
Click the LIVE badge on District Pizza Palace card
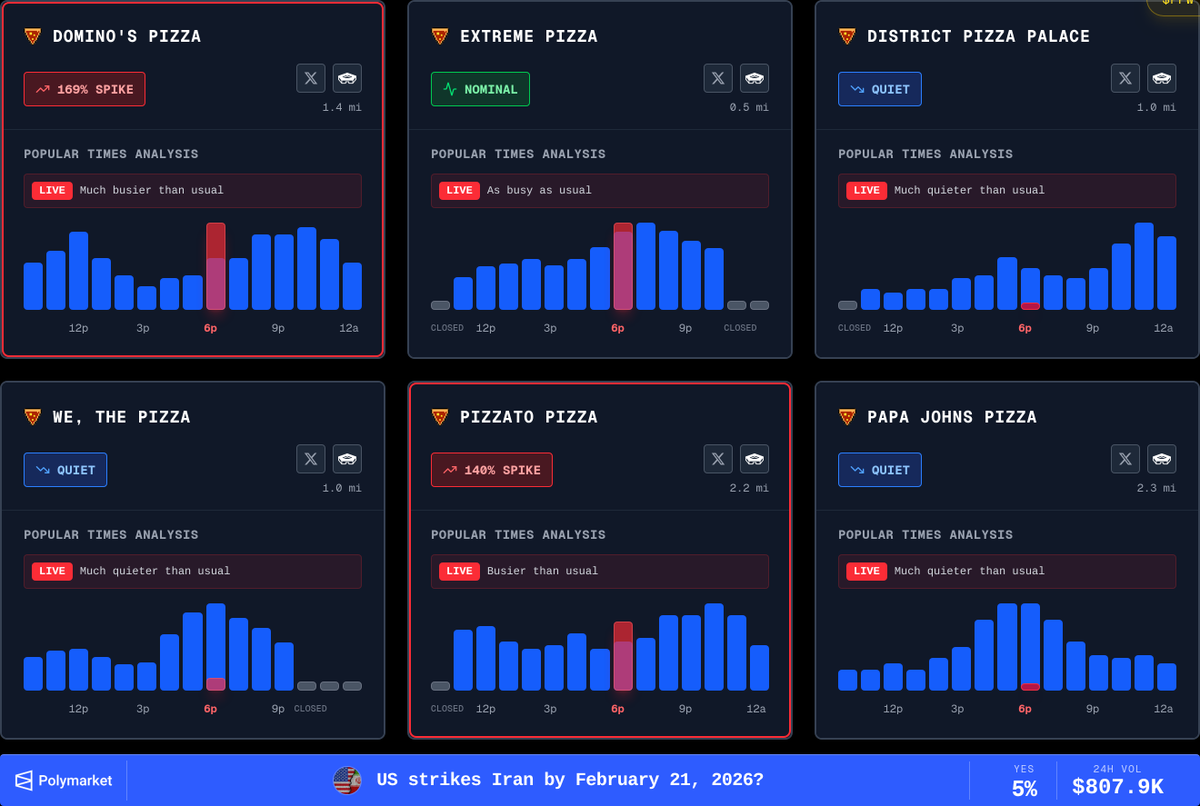tap(866, 190)
